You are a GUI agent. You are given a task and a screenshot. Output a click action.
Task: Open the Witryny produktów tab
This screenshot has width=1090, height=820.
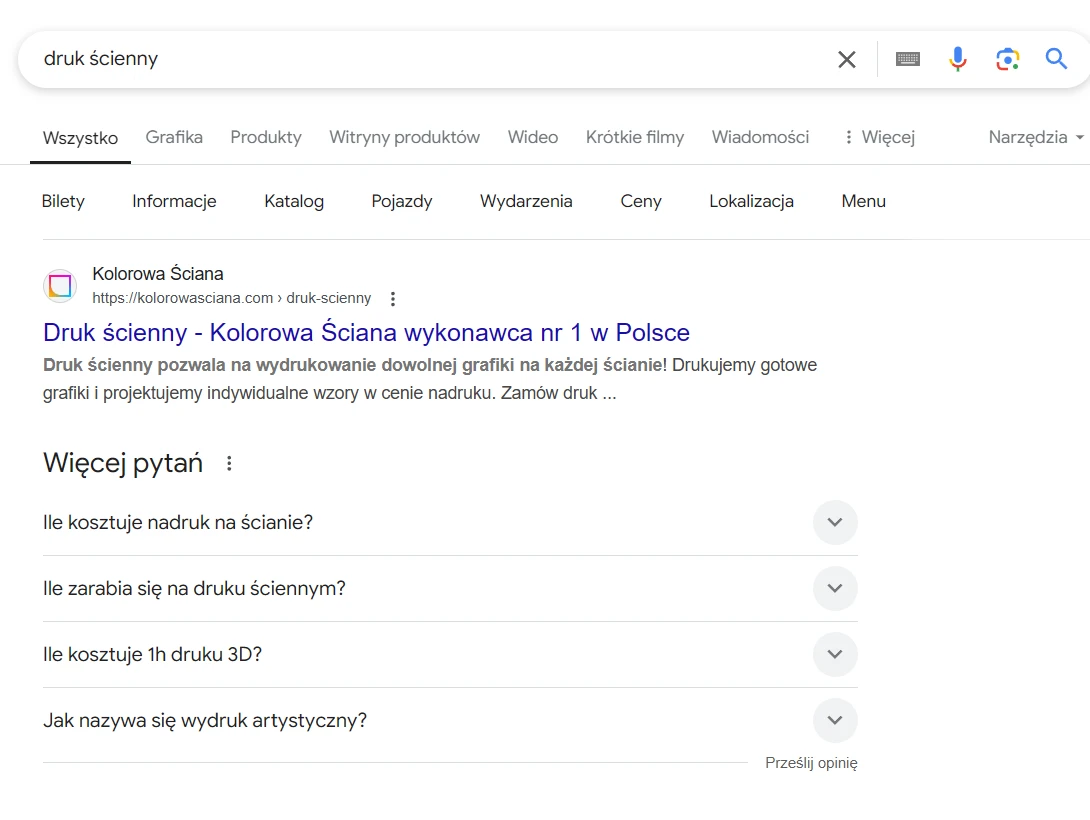pos(405,137)
